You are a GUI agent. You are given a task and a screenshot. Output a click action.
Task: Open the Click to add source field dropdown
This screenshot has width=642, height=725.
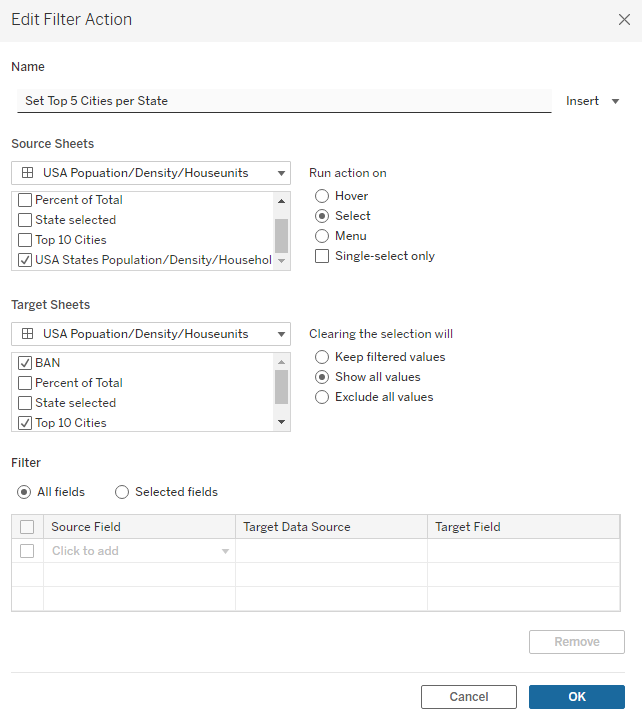(x=225, y=551)
